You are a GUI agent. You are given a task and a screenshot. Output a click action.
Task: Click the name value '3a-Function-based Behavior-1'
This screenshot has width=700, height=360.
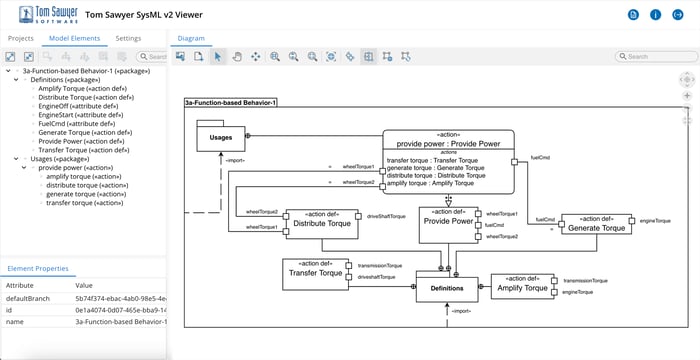tap(121, 322)
